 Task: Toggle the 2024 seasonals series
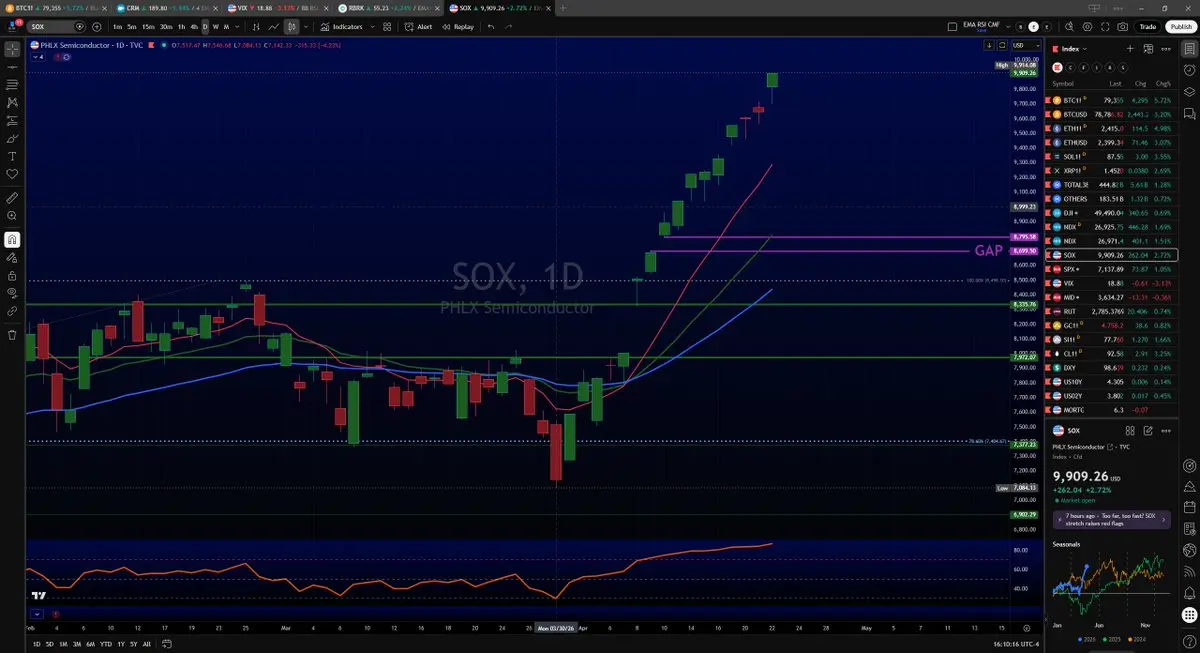1137,639
